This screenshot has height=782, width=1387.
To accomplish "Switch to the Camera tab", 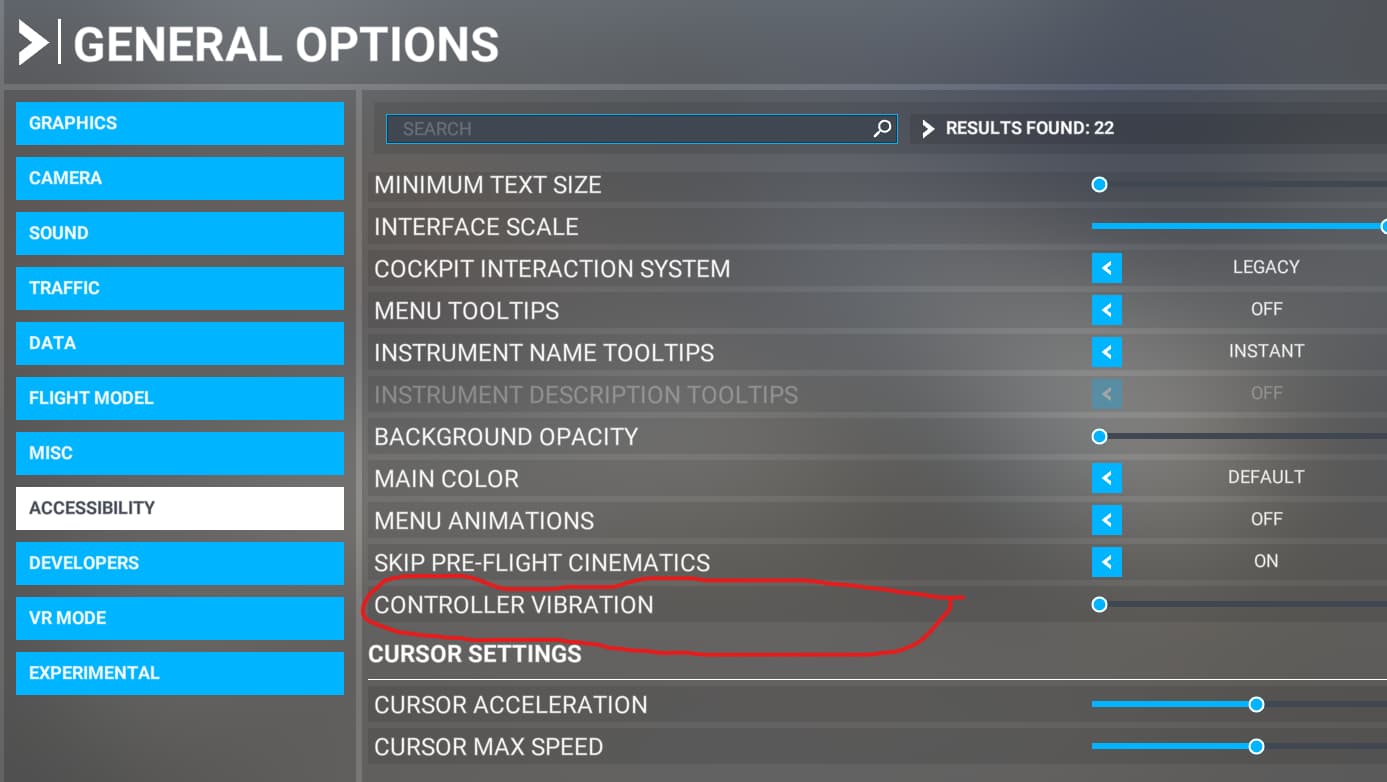I will point(180,178).
